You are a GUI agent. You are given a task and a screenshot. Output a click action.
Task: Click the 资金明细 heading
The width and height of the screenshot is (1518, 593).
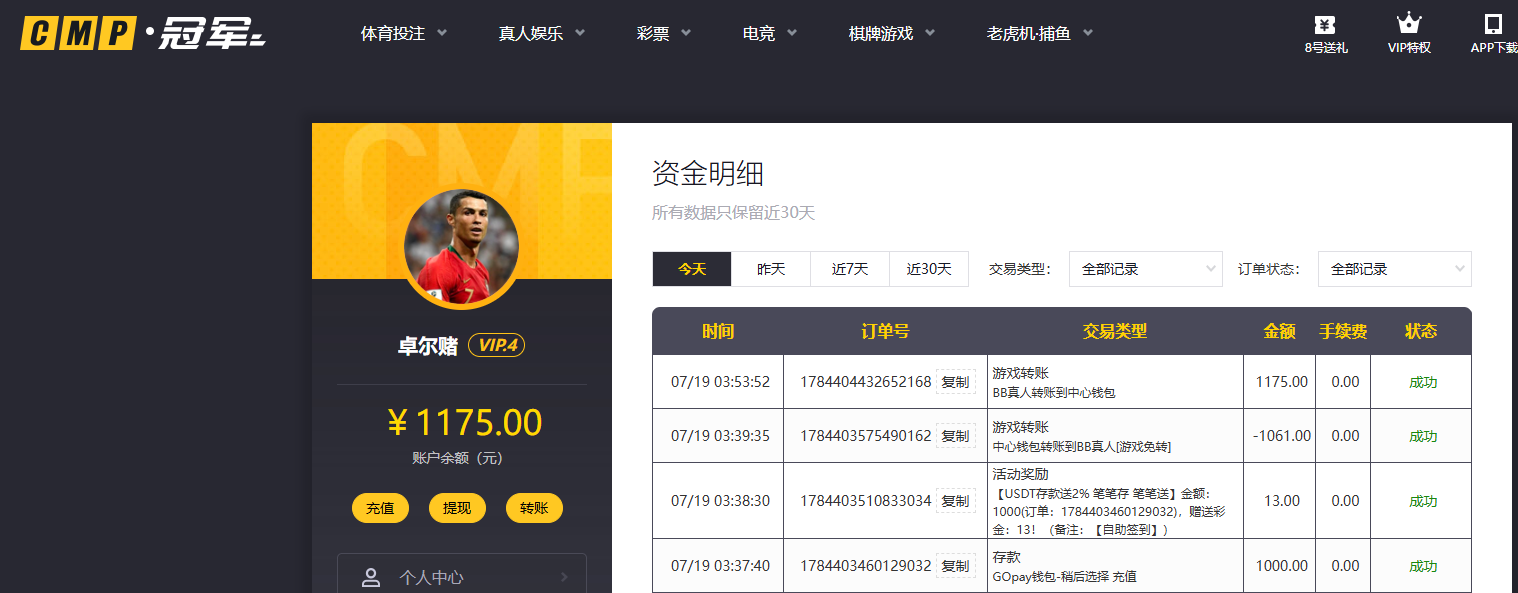(x=708, y=174)
